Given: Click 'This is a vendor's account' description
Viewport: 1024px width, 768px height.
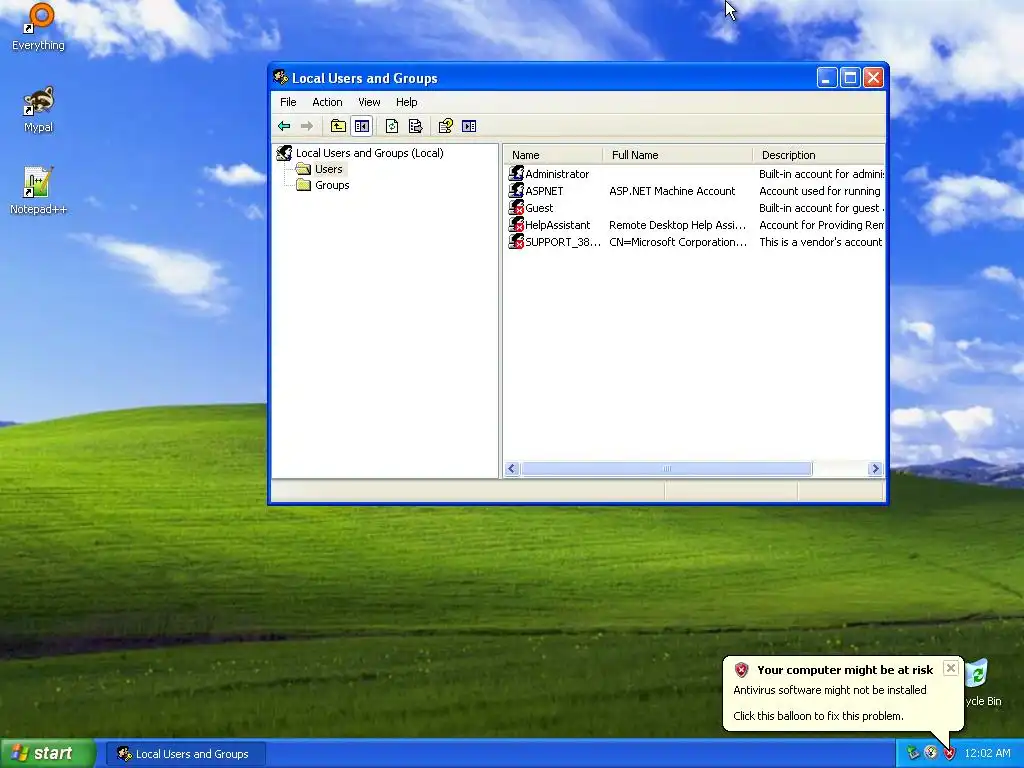Looking at the screenshot, I should [820, 242].
